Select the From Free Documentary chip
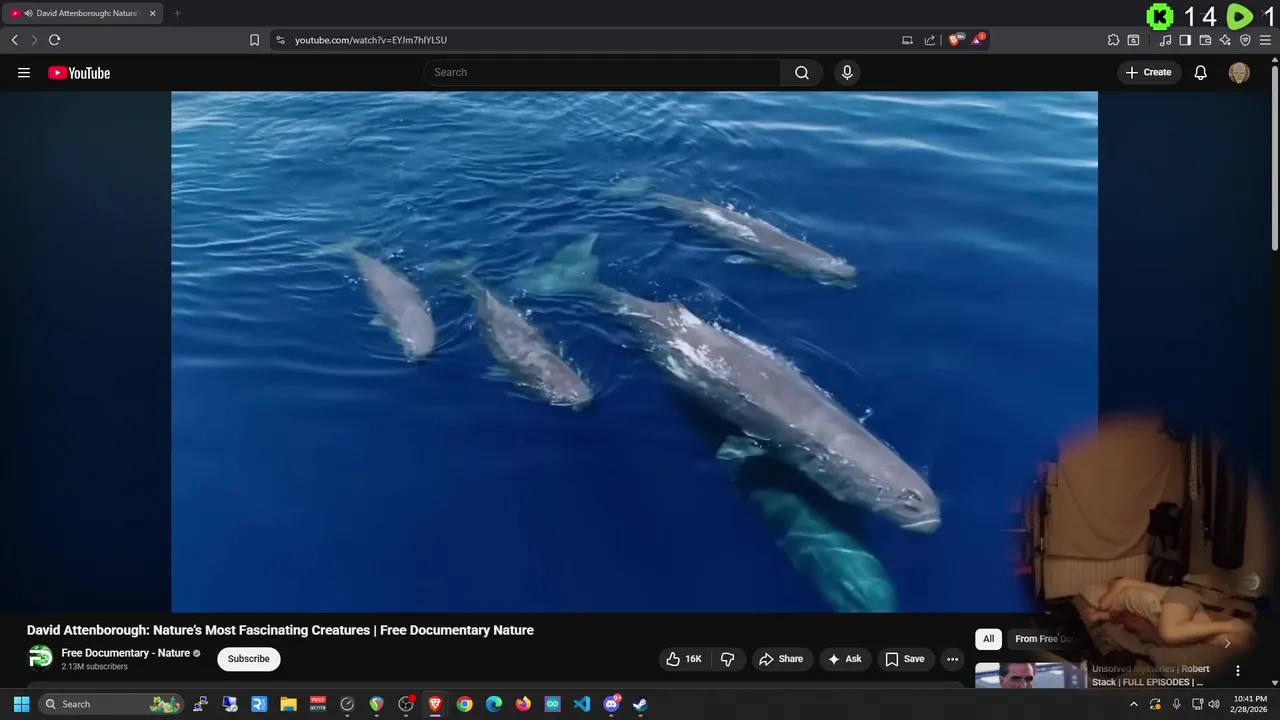The height and width of the screenshot is (720, 1280). [1043, 639]
